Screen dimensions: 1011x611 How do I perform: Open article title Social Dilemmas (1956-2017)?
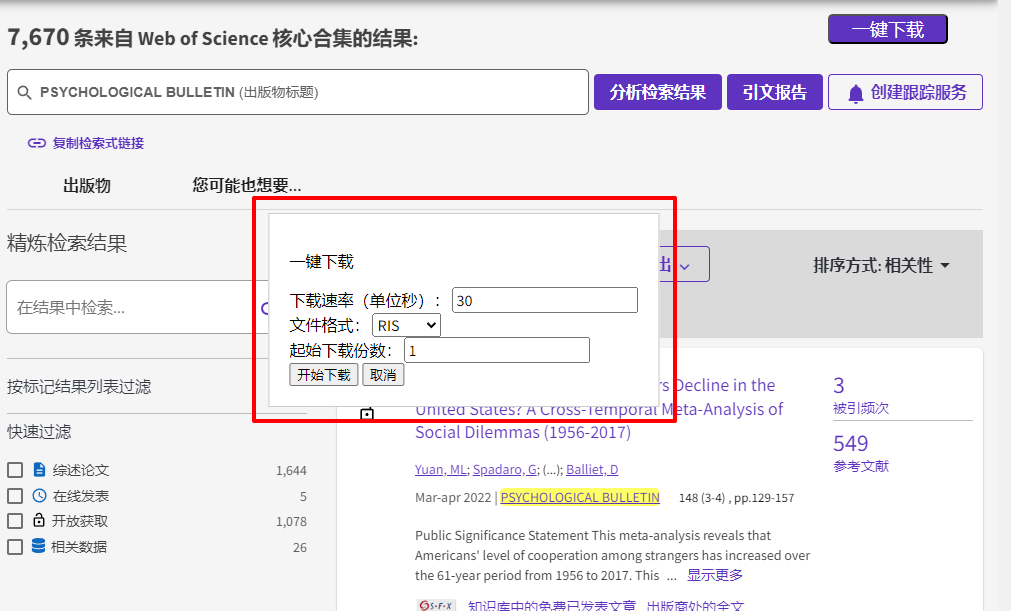(523, 432)
